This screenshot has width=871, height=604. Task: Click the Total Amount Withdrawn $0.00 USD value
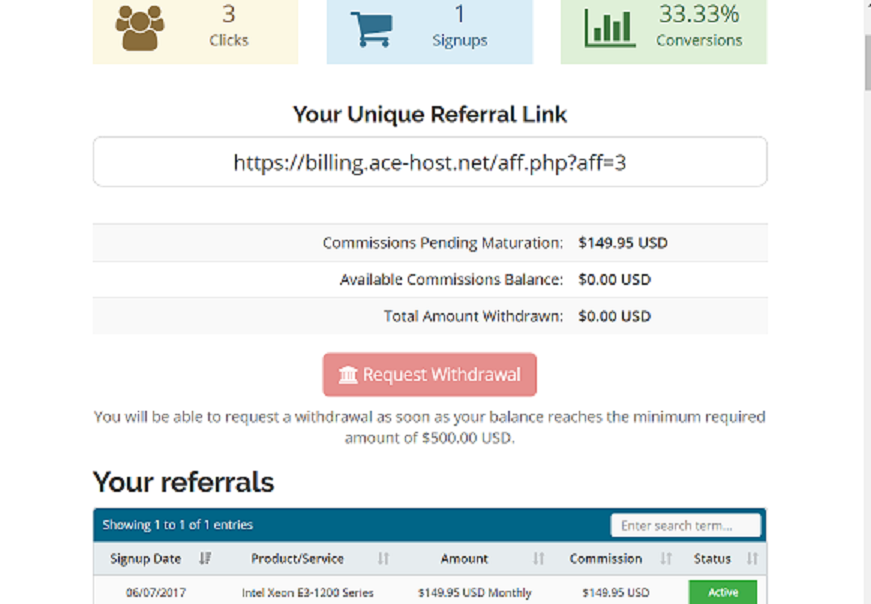[614, 316]
